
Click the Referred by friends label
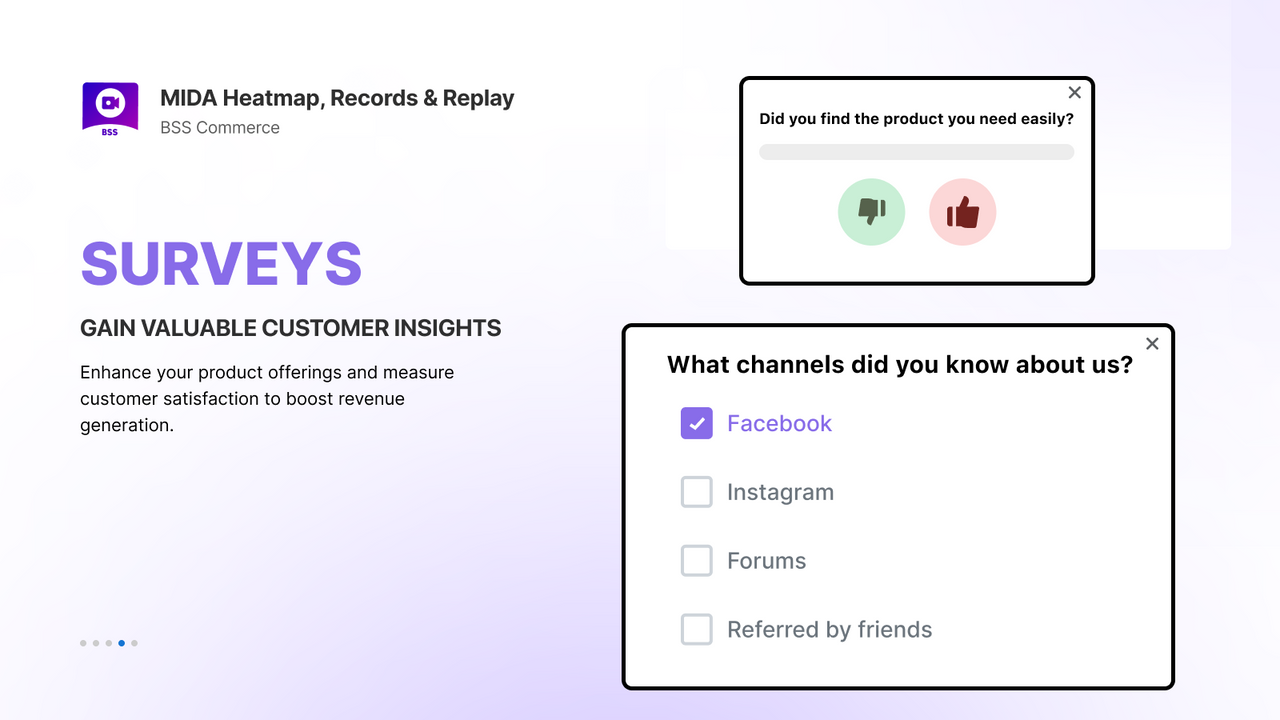point(829,630)
